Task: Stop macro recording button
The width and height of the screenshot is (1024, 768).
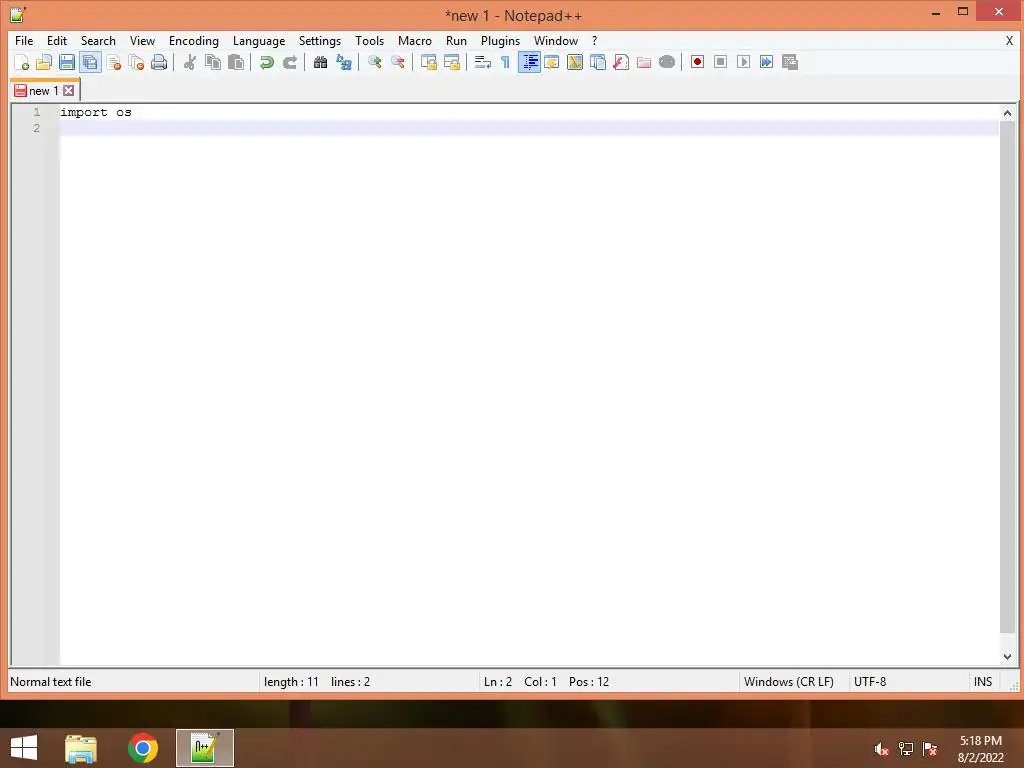Action: tap(720, 62)
